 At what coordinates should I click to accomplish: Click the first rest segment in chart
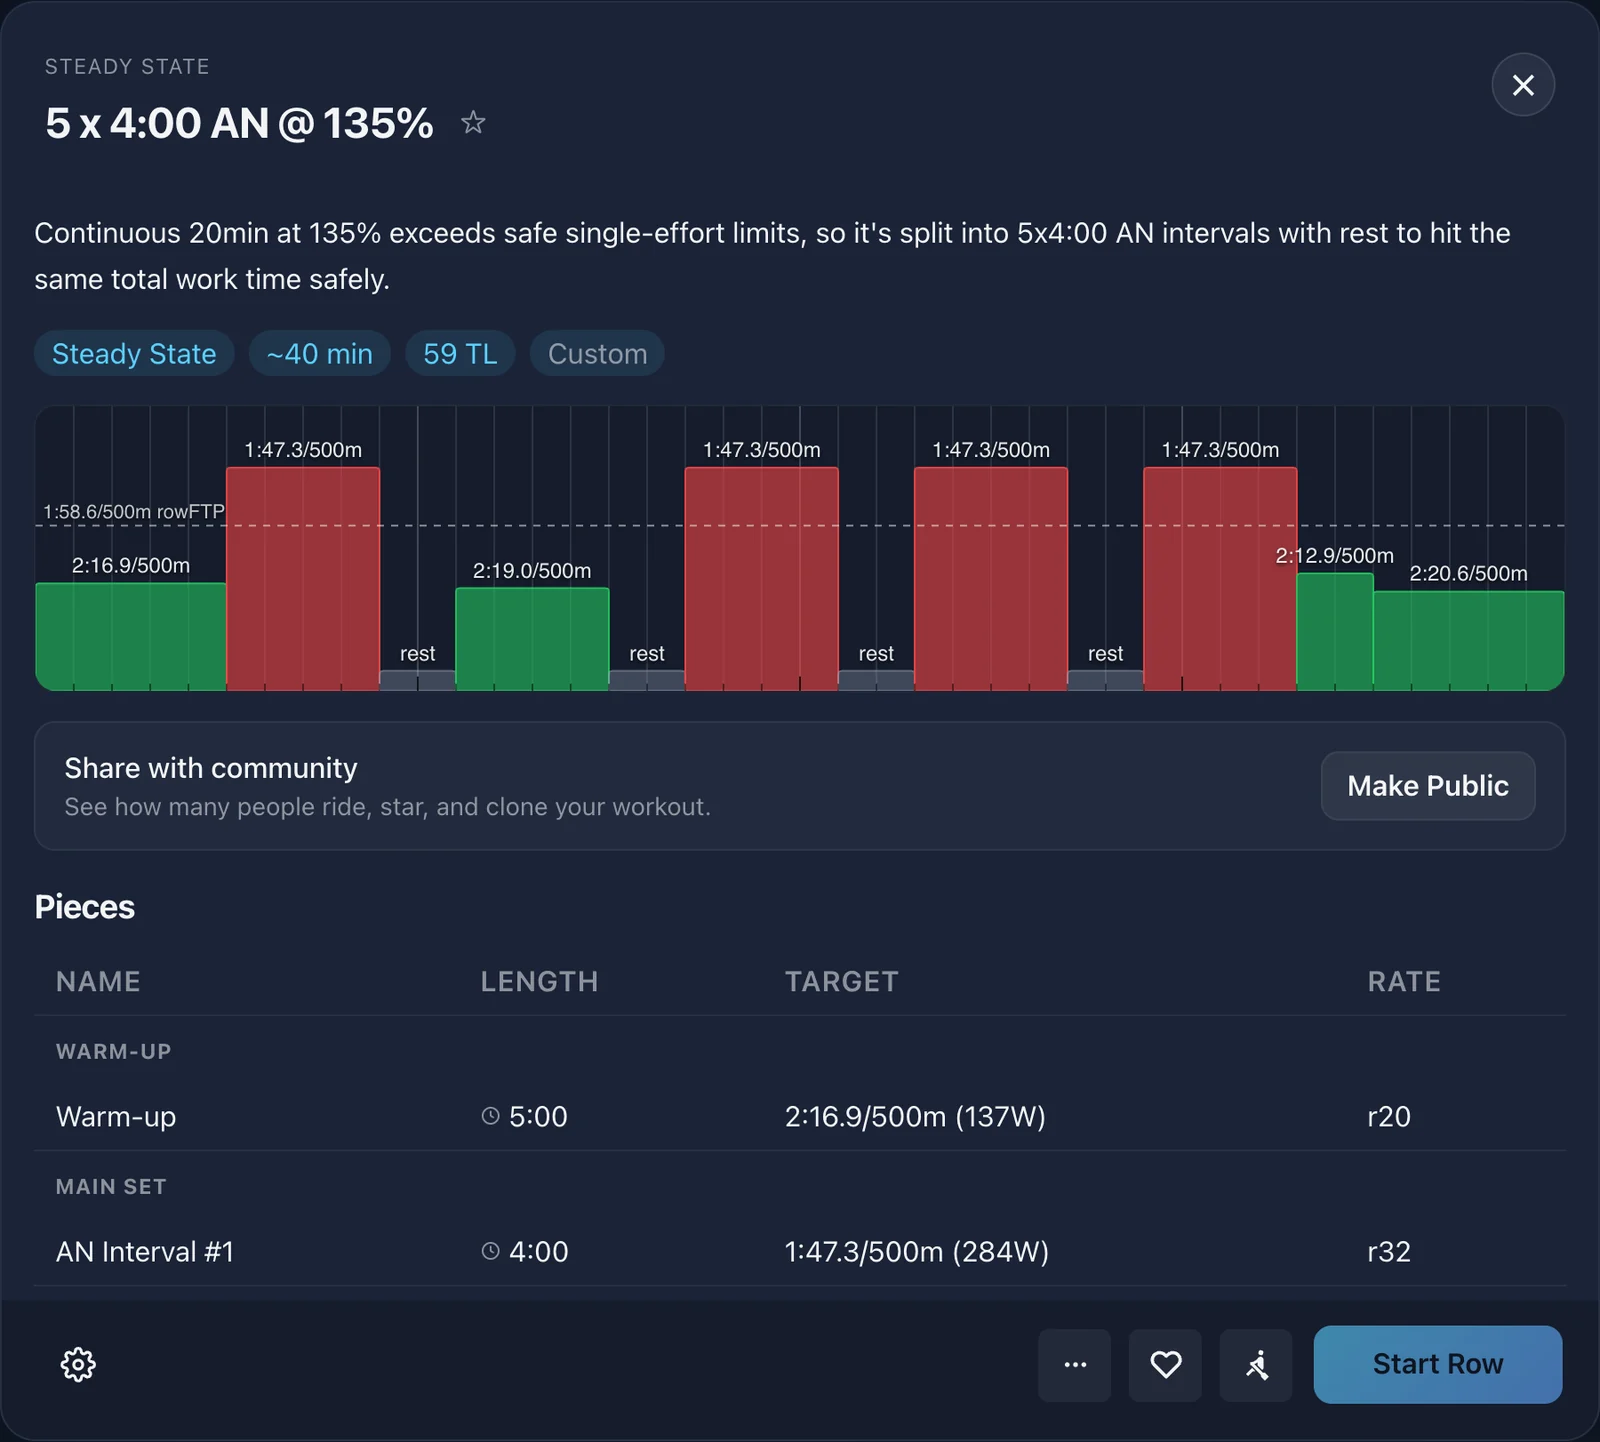tap(418, 680)
